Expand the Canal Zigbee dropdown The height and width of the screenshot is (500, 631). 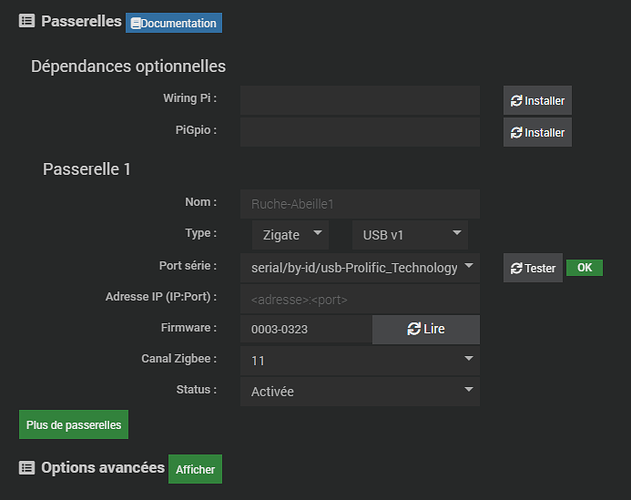tap(360, 360)
